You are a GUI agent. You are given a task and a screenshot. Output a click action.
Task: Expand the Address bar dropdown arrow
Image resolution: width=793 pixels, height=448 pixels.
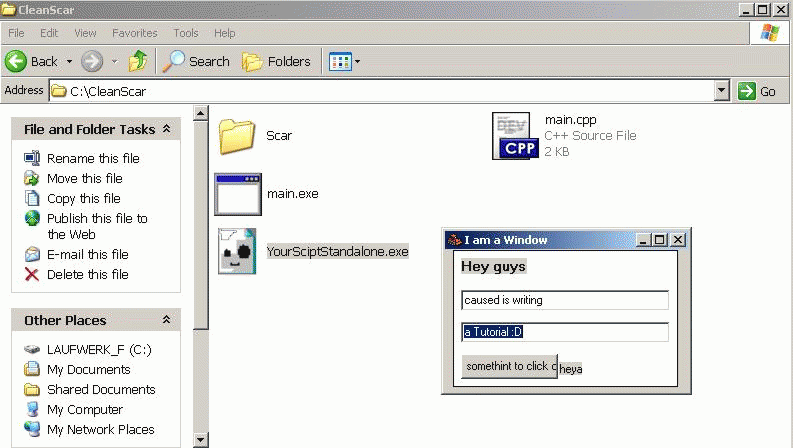(722, 91)
